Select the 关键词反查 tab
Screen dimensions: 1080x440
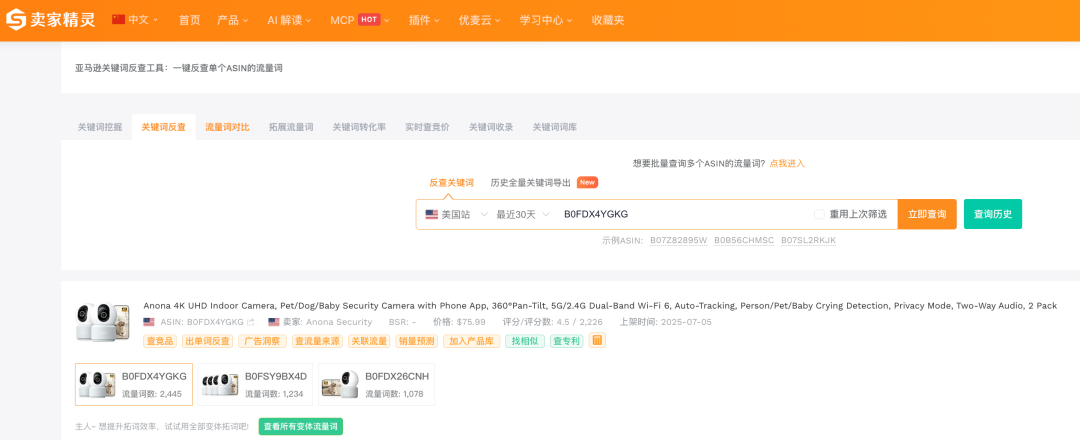[x=163, y=127]
